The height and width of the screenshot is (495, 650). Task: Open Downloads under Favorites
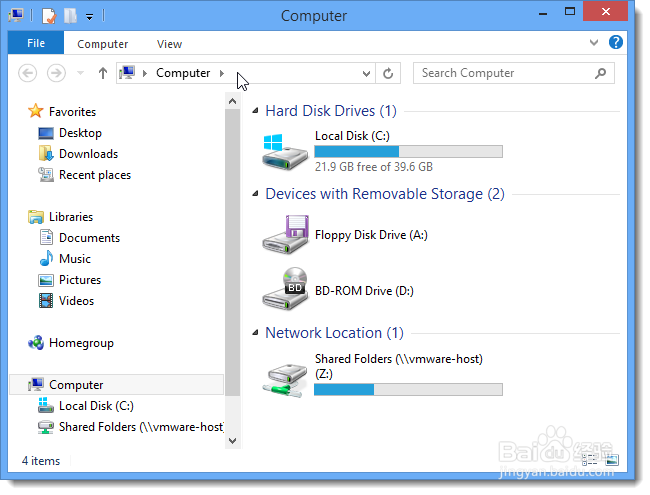(88, 154)
